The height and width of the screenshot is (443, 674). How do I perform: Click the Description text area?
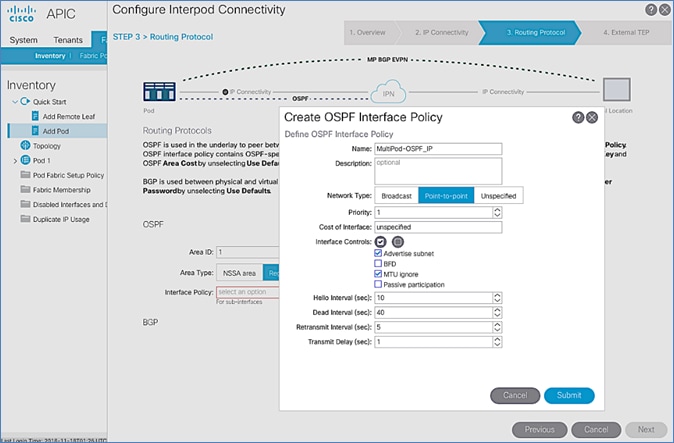pos(438,171)
